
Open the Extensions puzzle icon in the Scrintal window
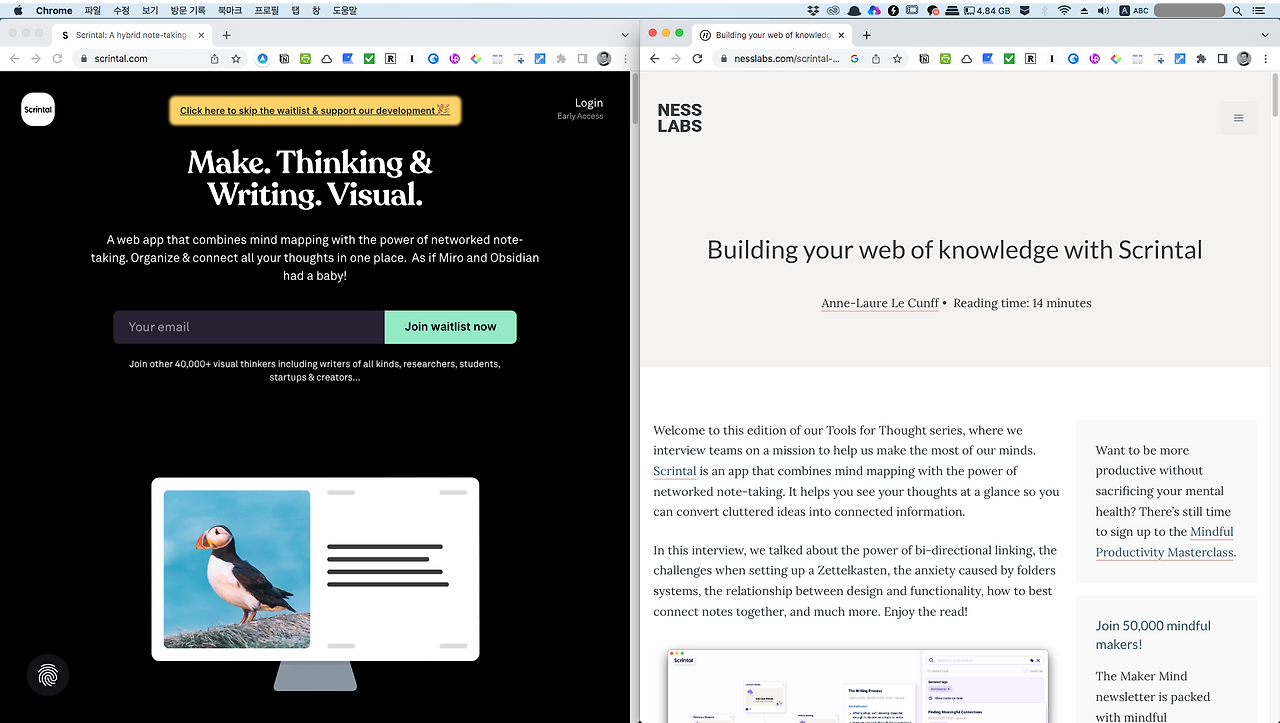(x=561, y=59)
